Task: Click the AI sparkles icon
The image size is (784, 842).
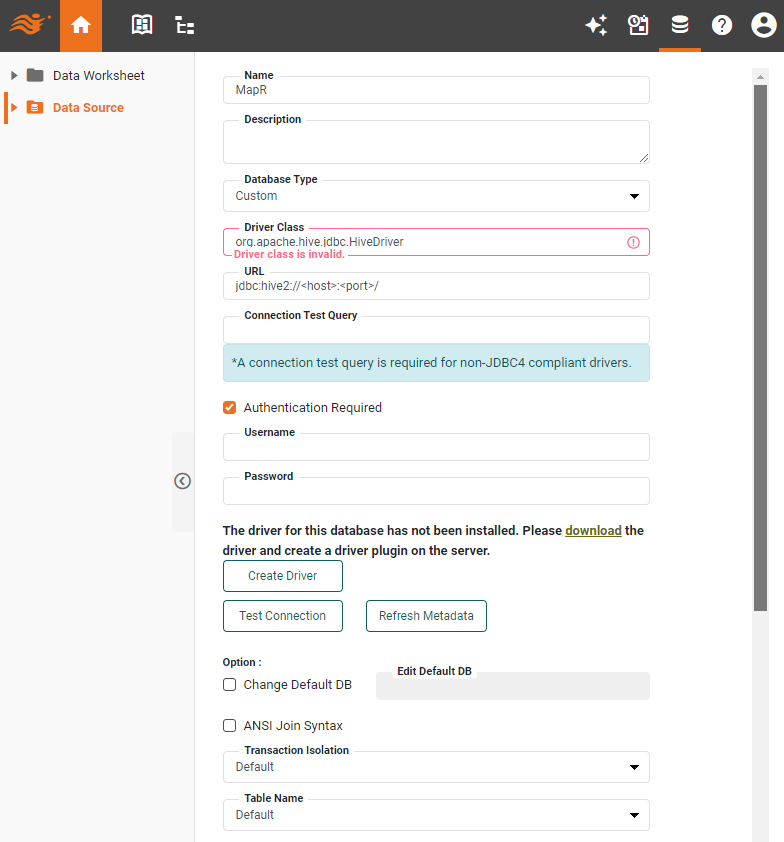Action: click(596, 25)
